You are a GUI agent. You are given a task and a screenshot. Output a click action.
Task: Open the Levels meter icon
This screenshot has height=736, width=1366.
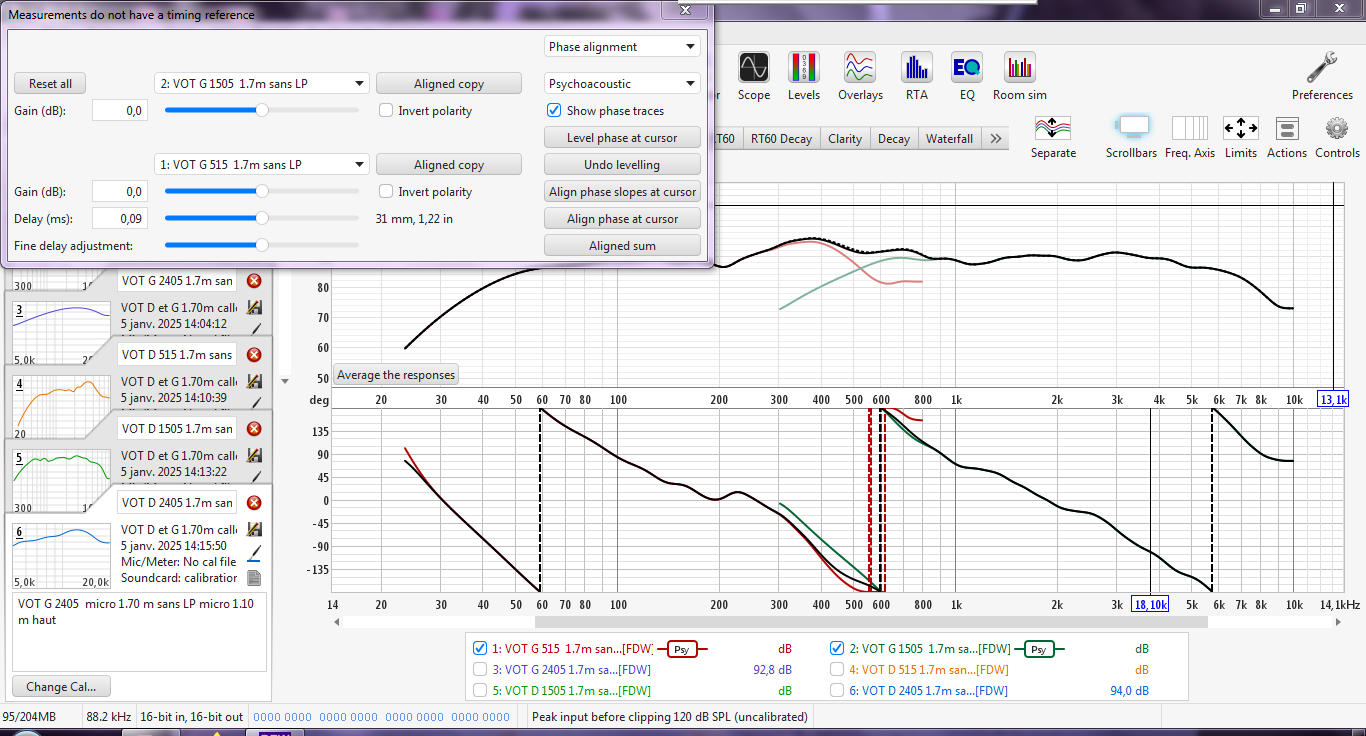(804, 68)
